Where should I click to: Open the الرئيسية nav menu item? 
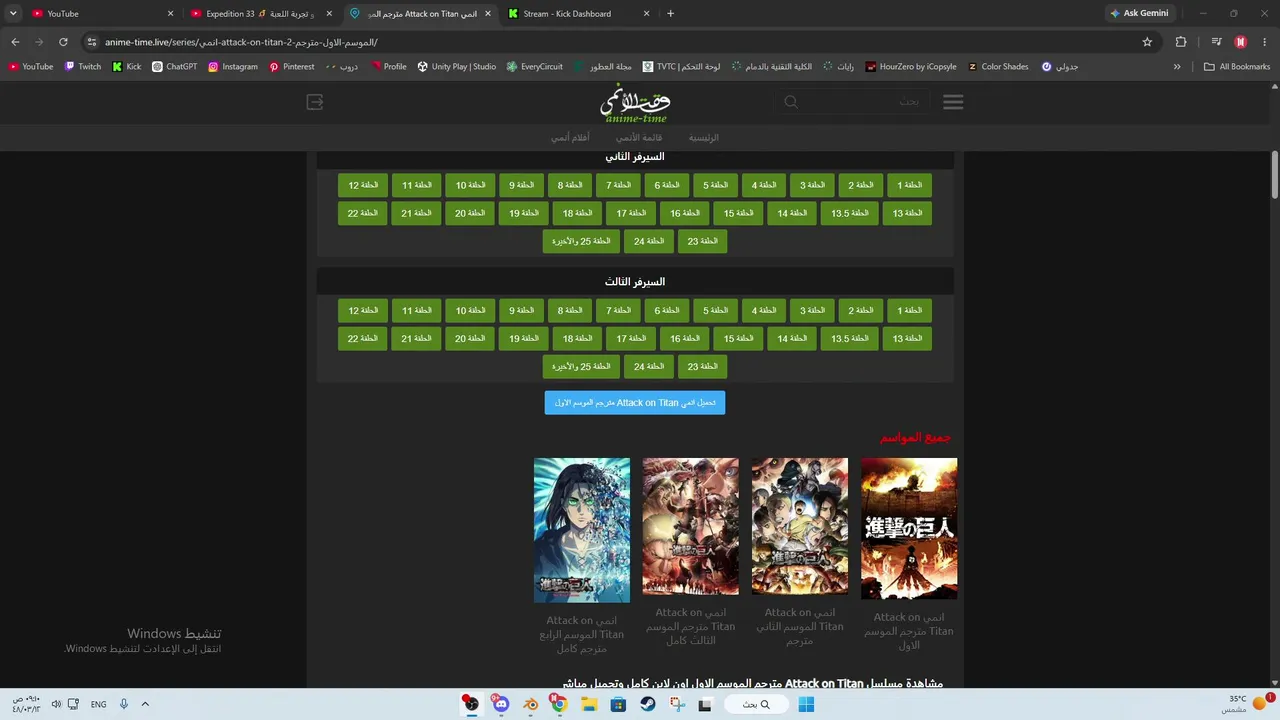coord(704,138)
